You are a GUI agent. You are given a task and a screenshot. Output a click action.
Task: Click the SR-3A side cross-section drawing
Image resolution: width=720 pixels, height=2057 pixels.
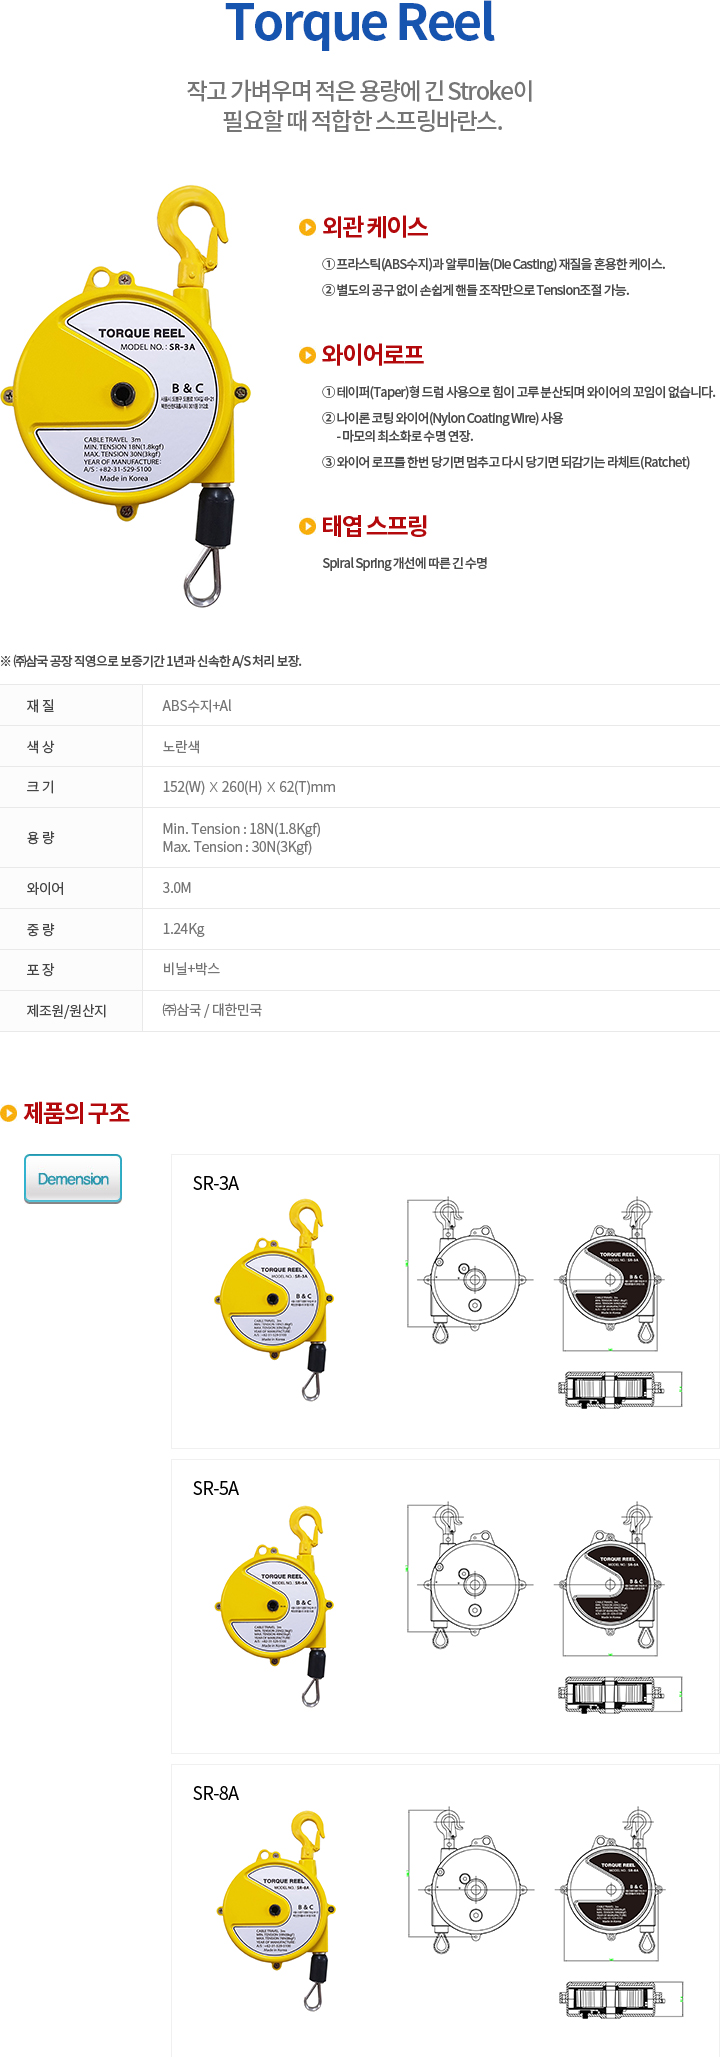coord(620,1389)
